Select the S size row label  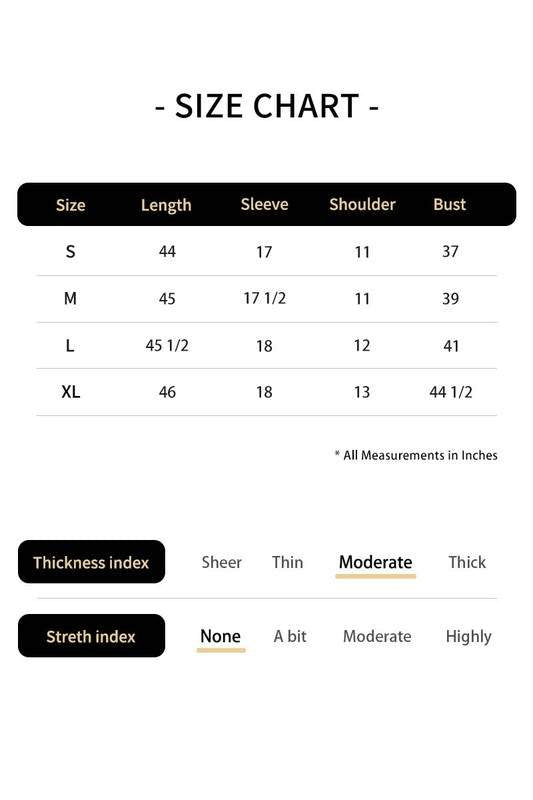pyautogui.click(x=70, y=252)
